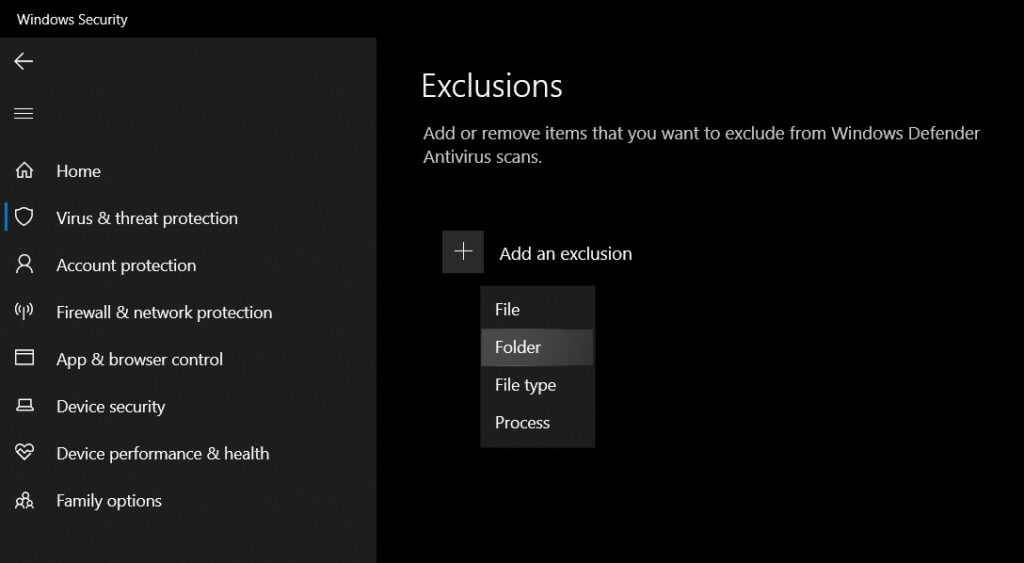Open Family options section

109,500
